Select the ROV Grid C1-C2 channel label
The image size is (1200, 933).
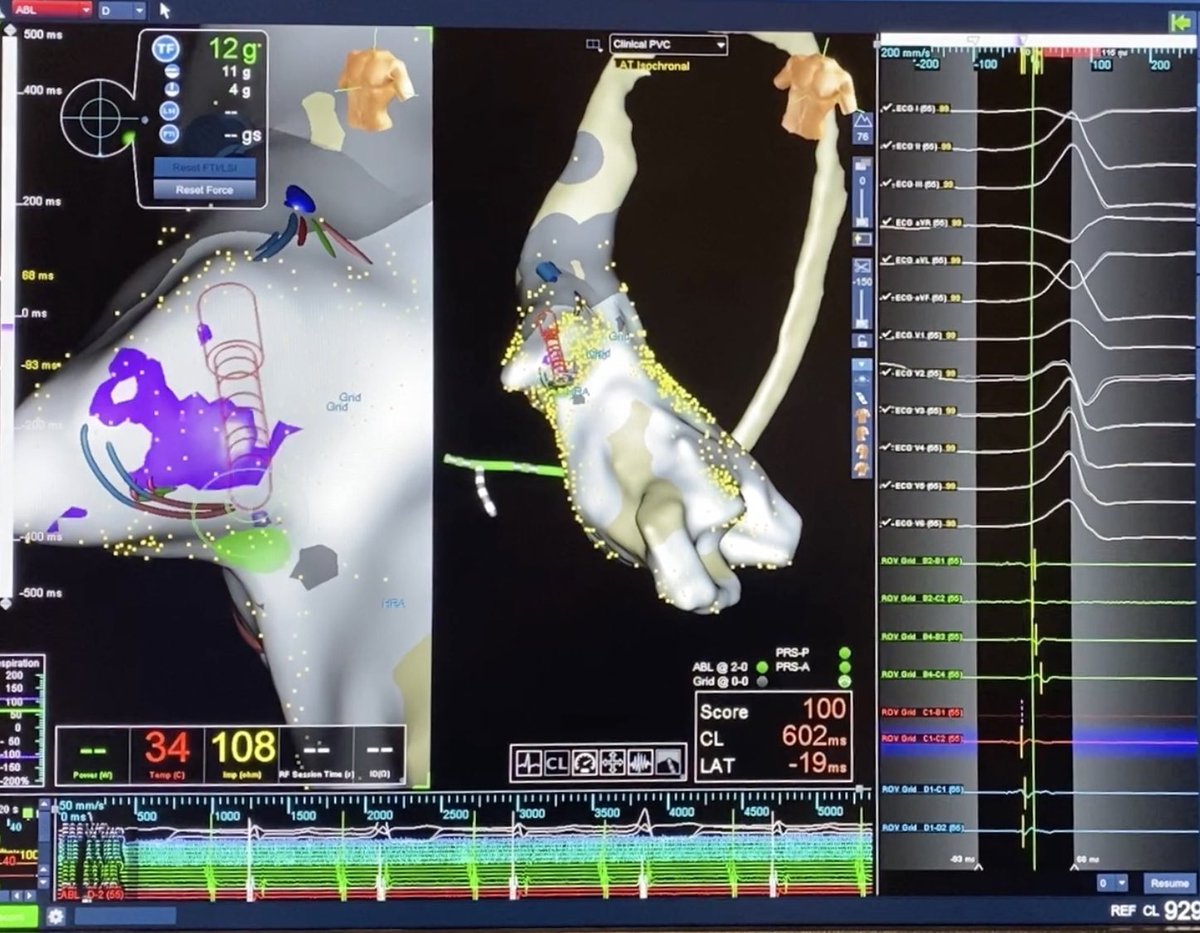click(920, 738)
